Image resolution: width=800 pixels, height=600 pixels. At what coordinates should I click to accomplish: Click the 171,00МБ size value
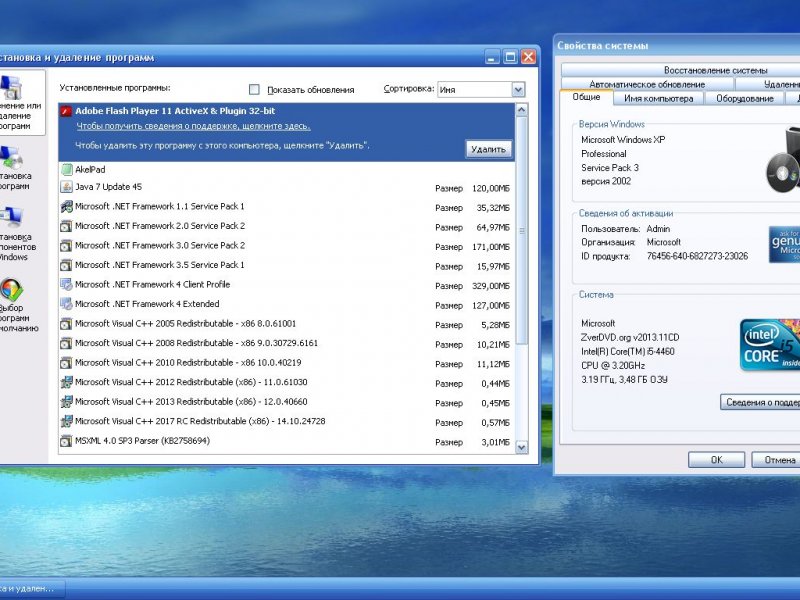(491, 247)
